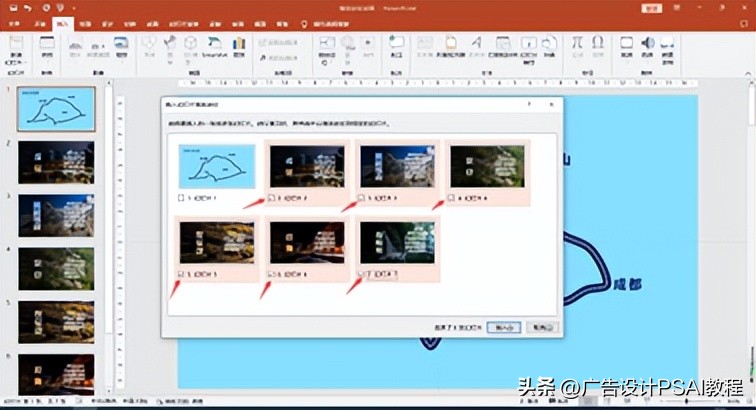Open the Home ribbon tab

coord(40,24)
